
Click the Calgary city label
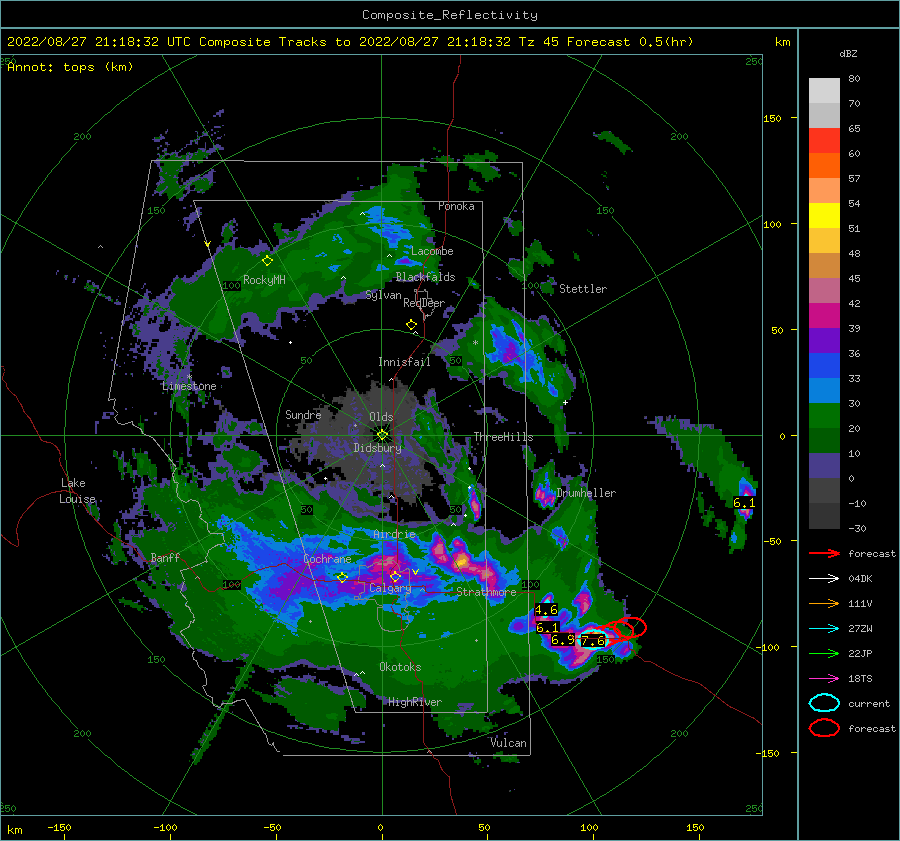click(390, 588)
